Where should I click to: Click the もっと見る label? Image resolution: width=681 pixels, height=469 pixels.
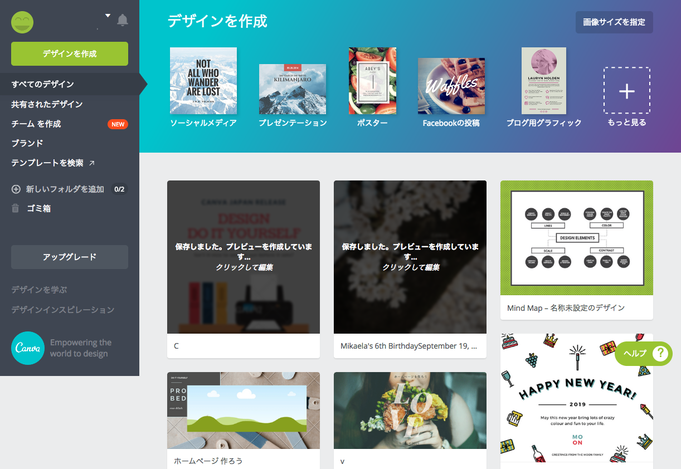[627, 123]
